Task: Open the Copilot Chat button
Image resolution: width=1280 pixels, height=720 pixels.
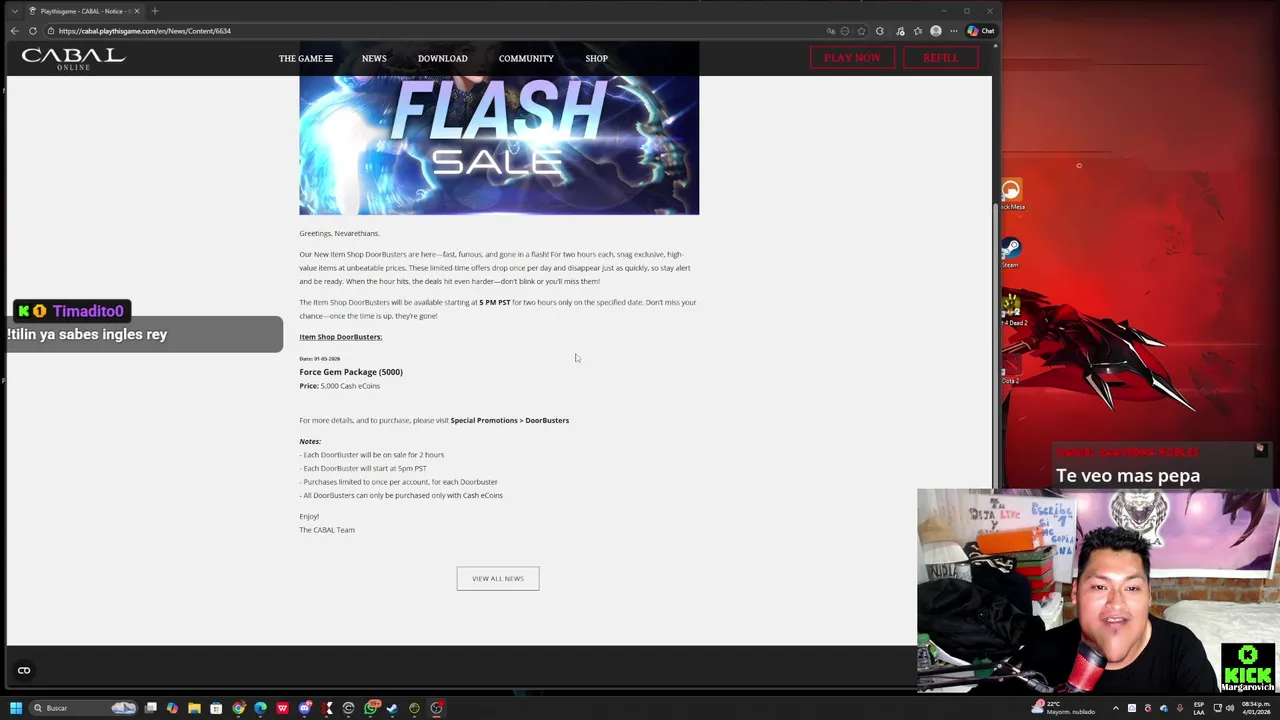Action: pos(980,31)
